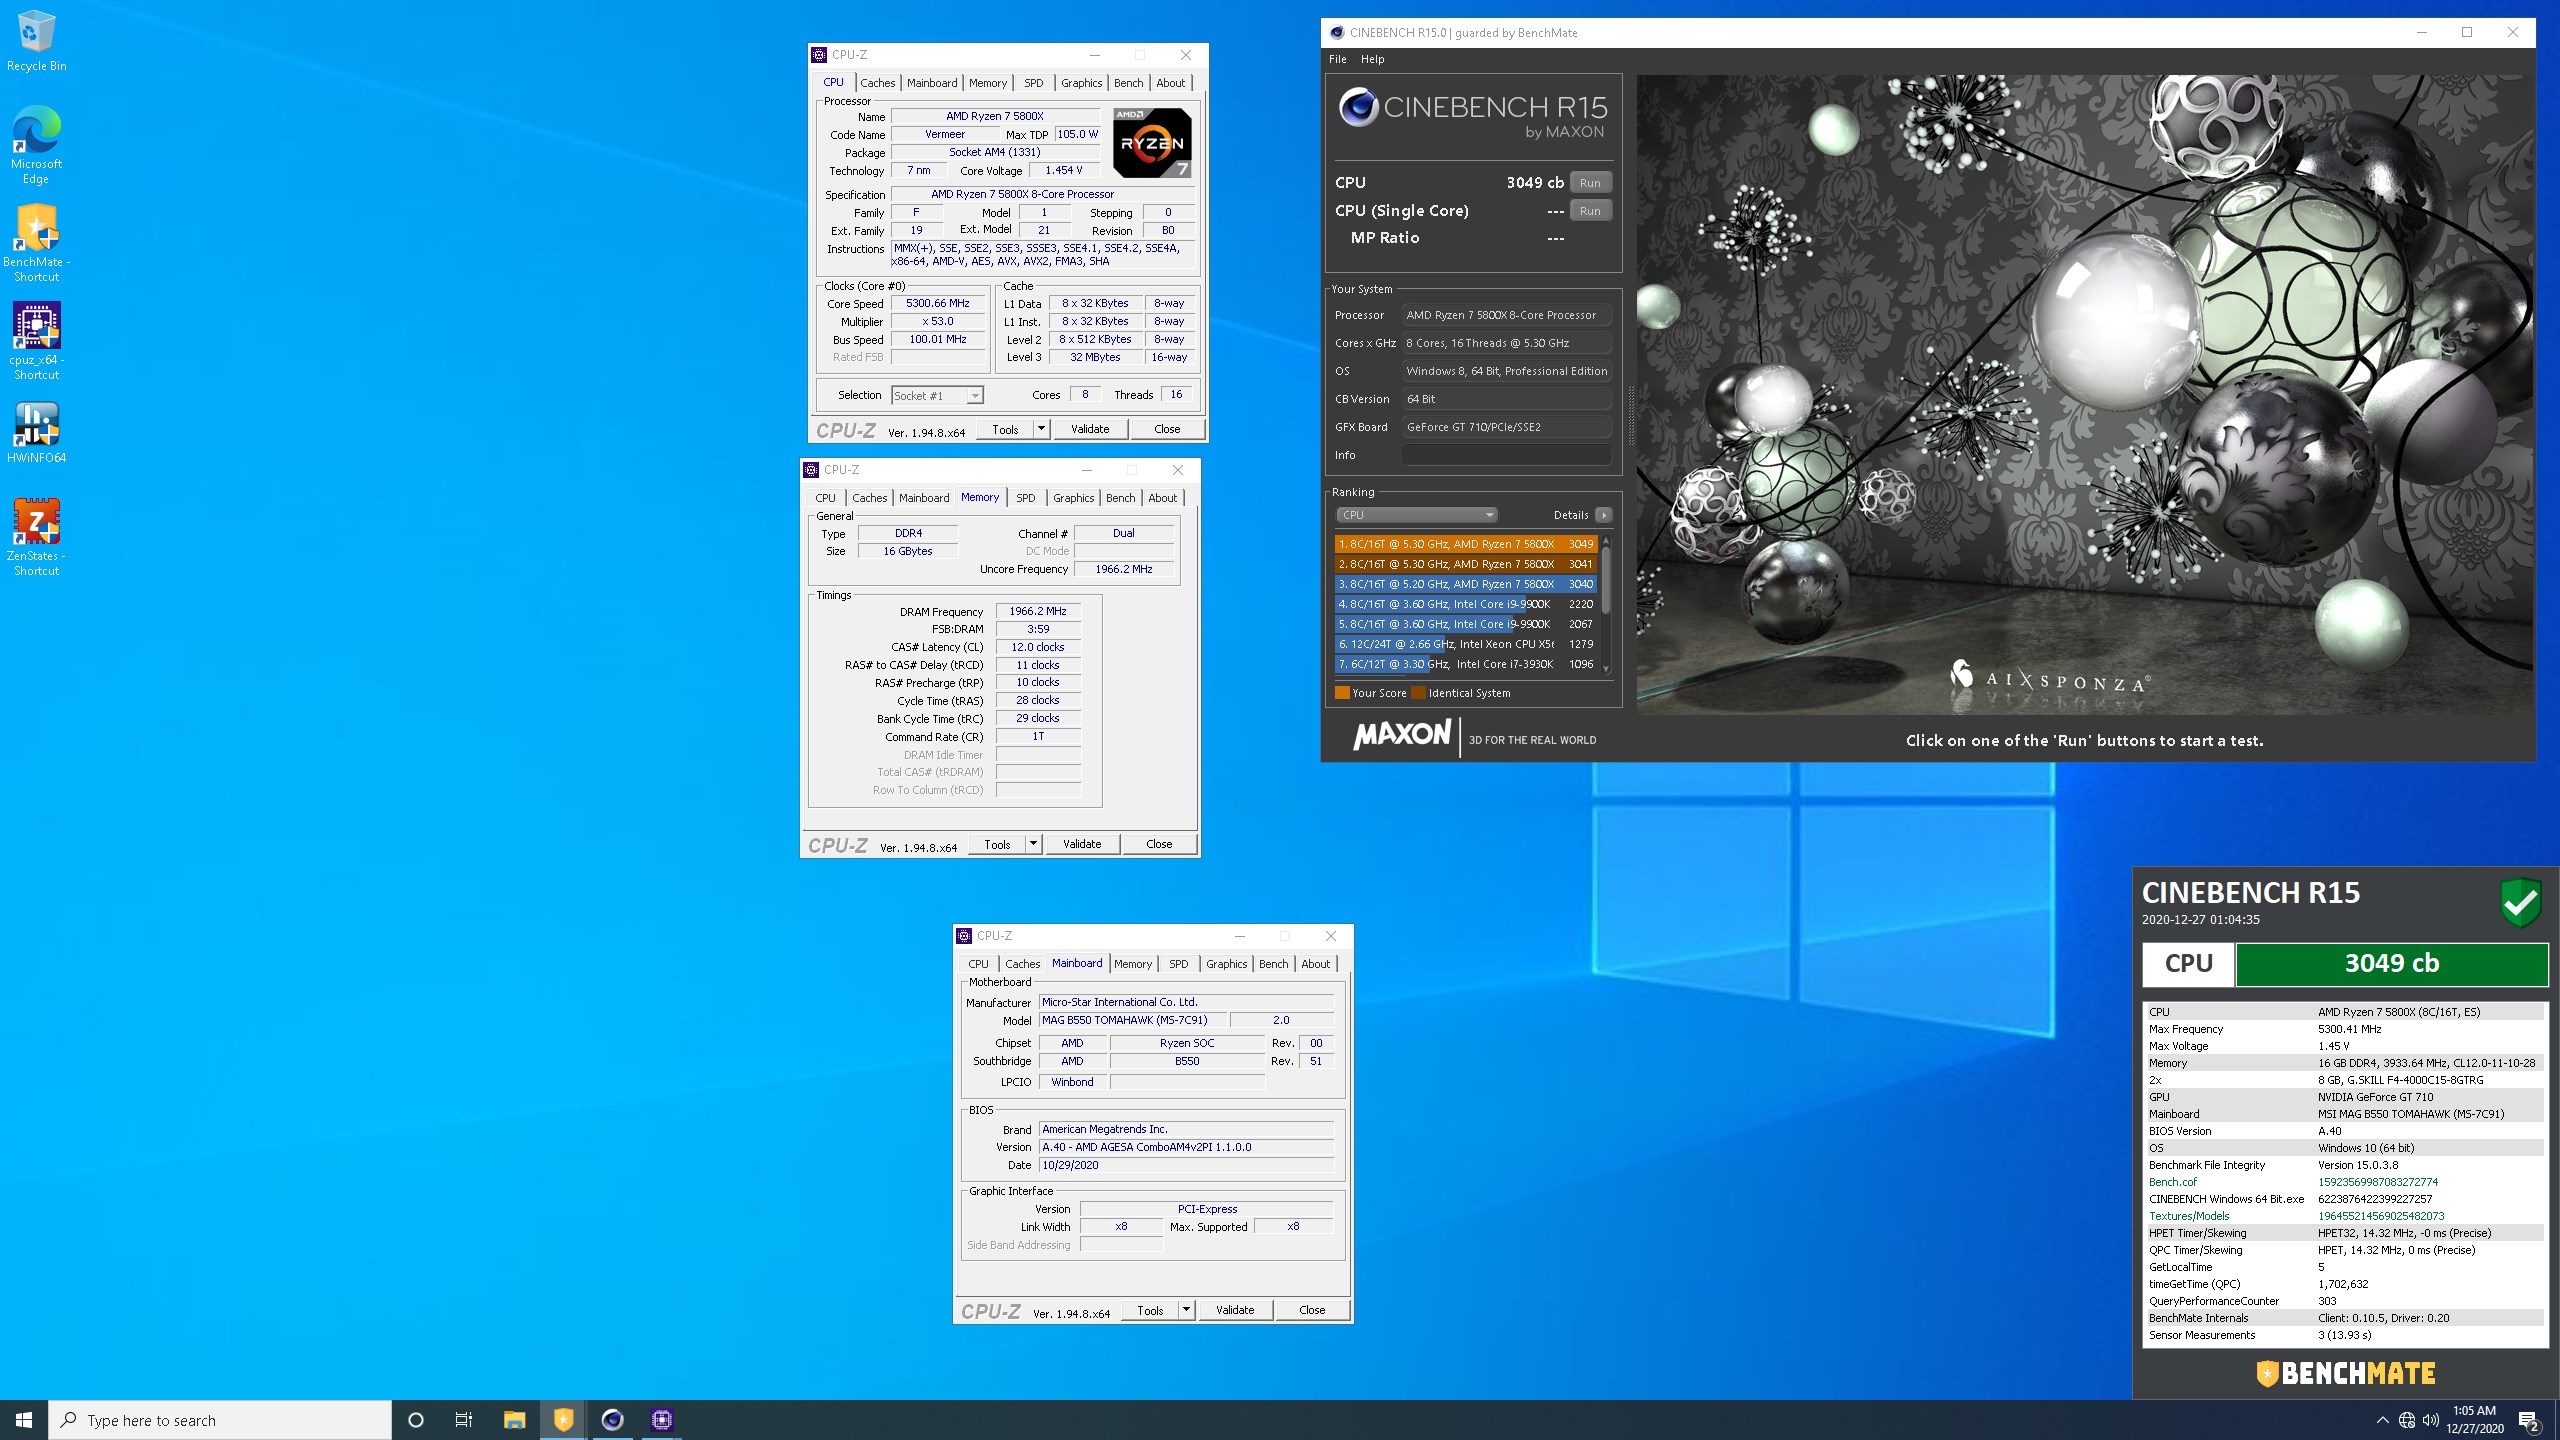This screenshot has width=2560, height=1440.
Task: Click Validate in CPU-Z CPU window
Action: coord(1090,429)
